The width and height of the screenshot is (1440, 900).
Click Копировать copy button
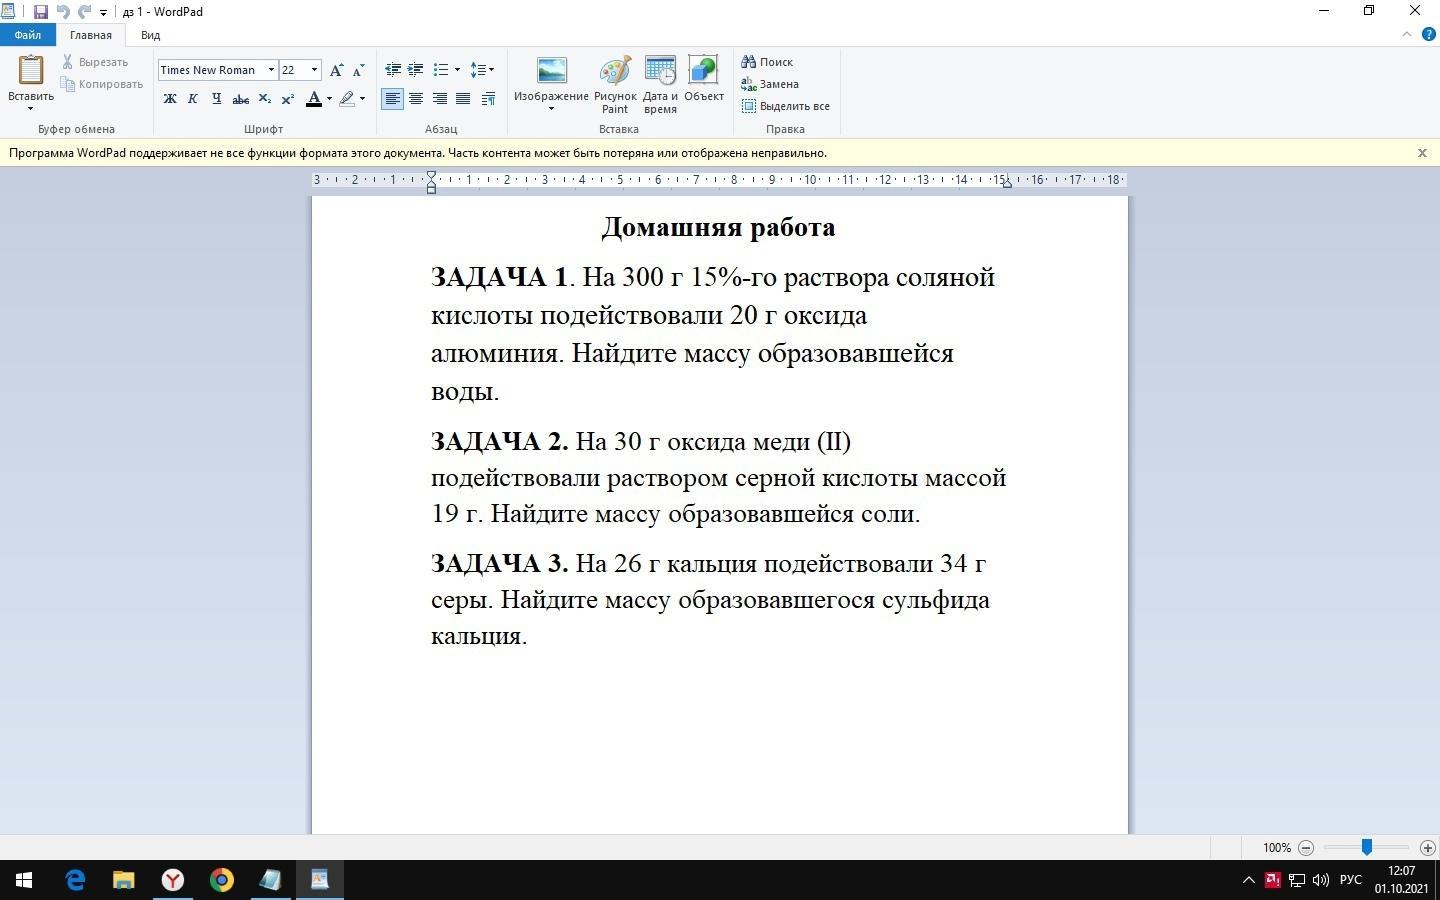click(102, 84)
